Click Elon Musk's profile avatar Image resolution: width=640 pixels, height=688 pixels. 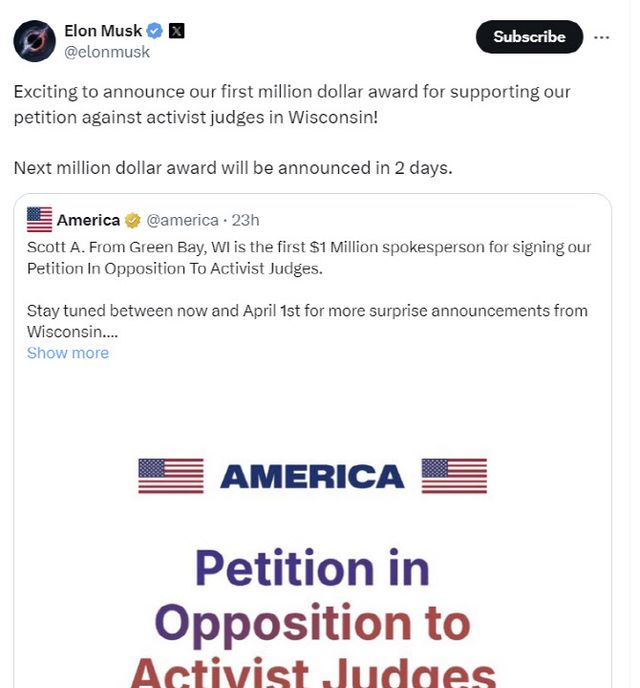[x=35, y=40]
